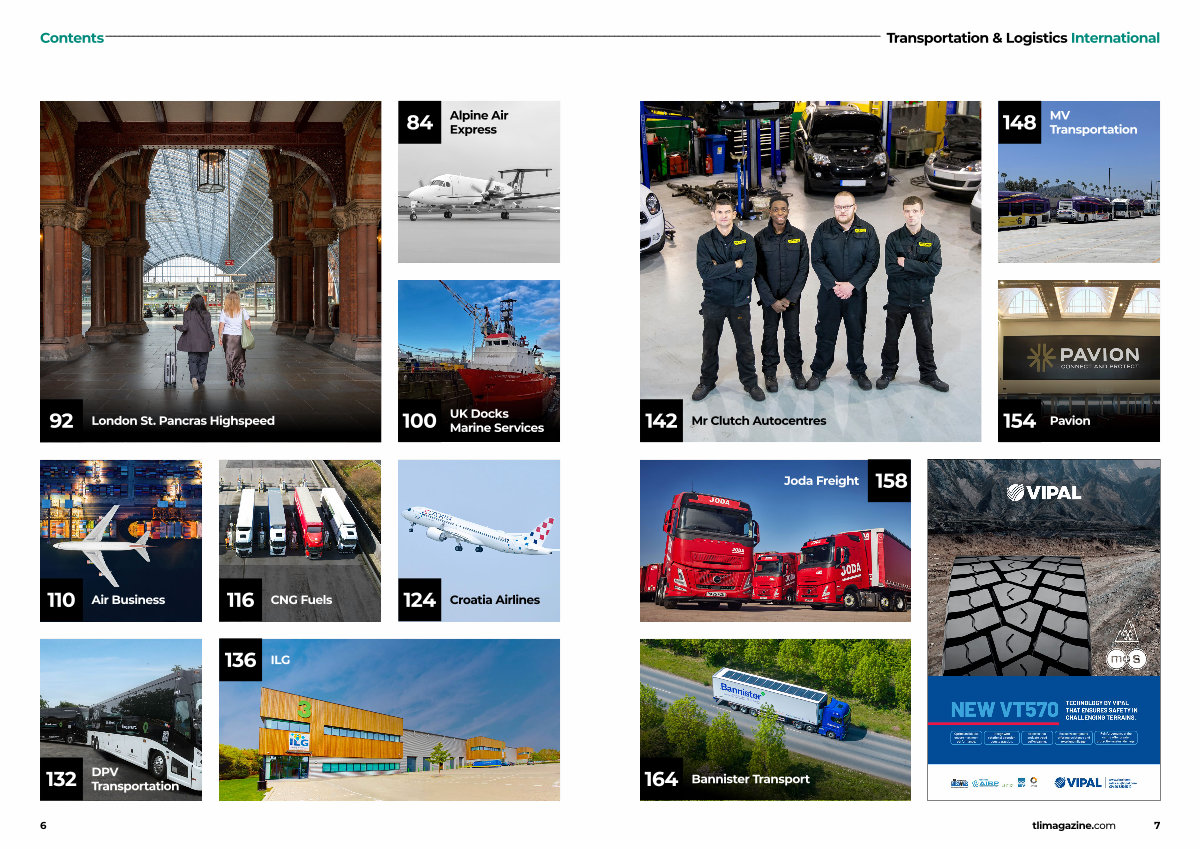Select page number badge 164
The image size is (1200, 849).
(661, 779)
